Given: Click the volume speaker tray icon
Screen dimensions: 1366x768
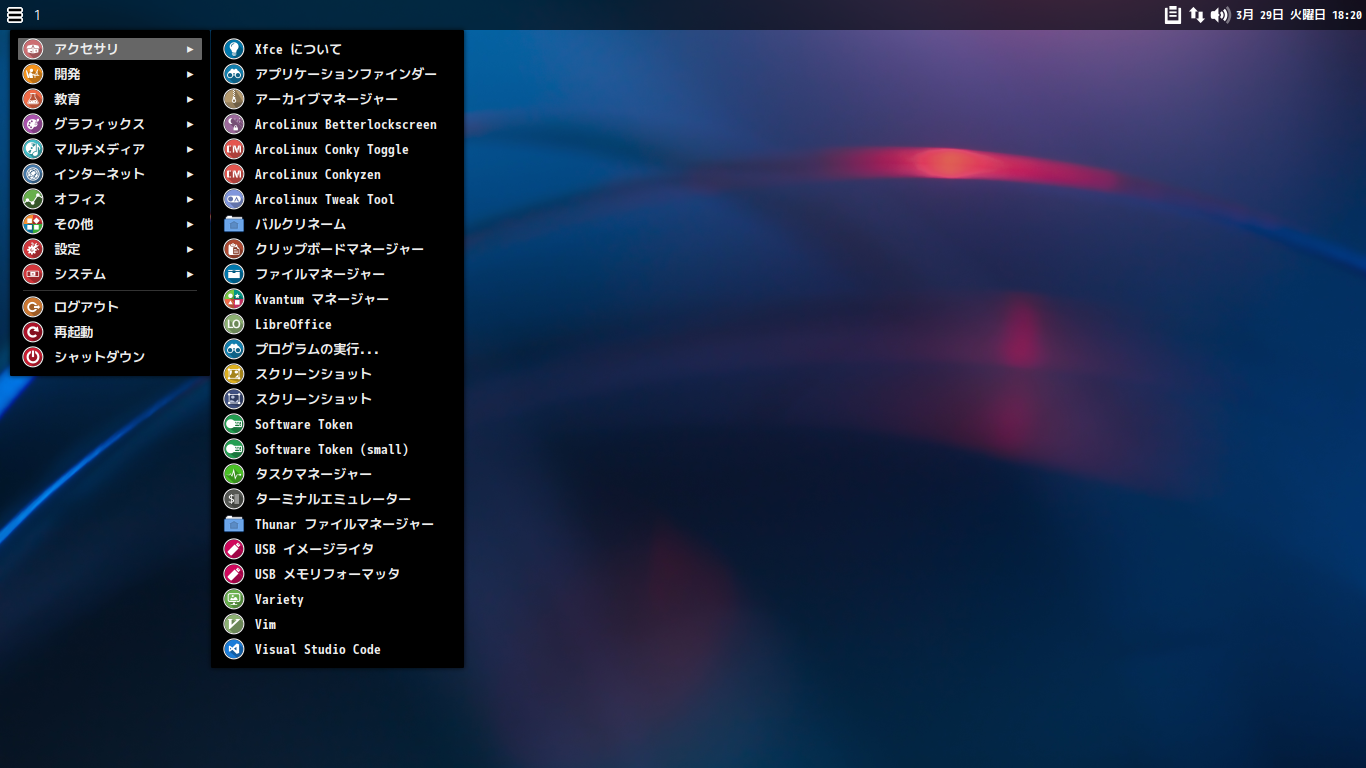Looking at the screenshot, I should tap(1220, 15).
